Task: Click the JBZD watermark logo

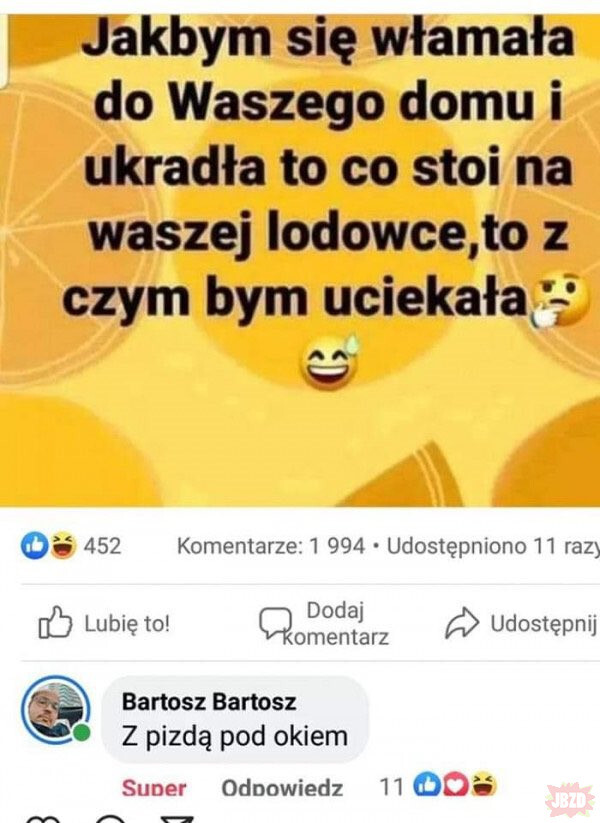Action: pyautogui.click(x=570, y=800)
